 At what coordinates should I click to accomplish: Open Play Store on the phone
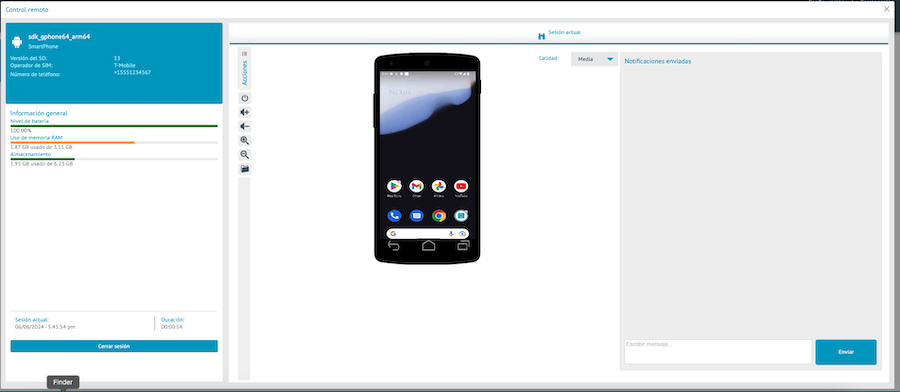[394, 186]
